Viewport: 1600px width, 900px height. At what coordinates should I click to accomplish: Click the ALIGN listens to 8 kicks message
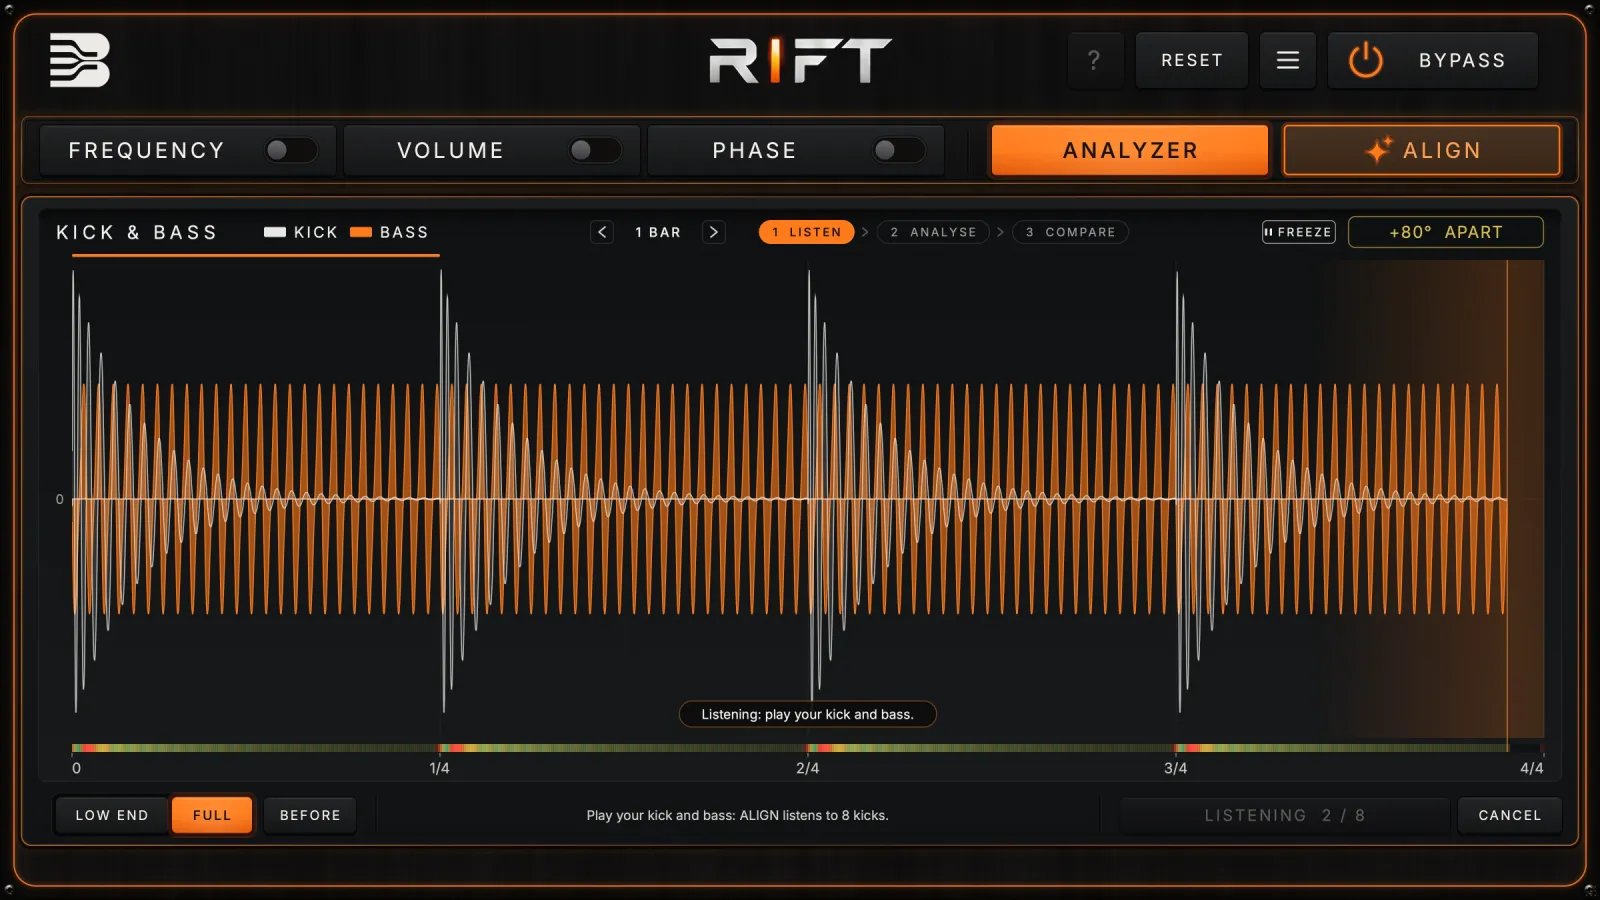point(737,815)
